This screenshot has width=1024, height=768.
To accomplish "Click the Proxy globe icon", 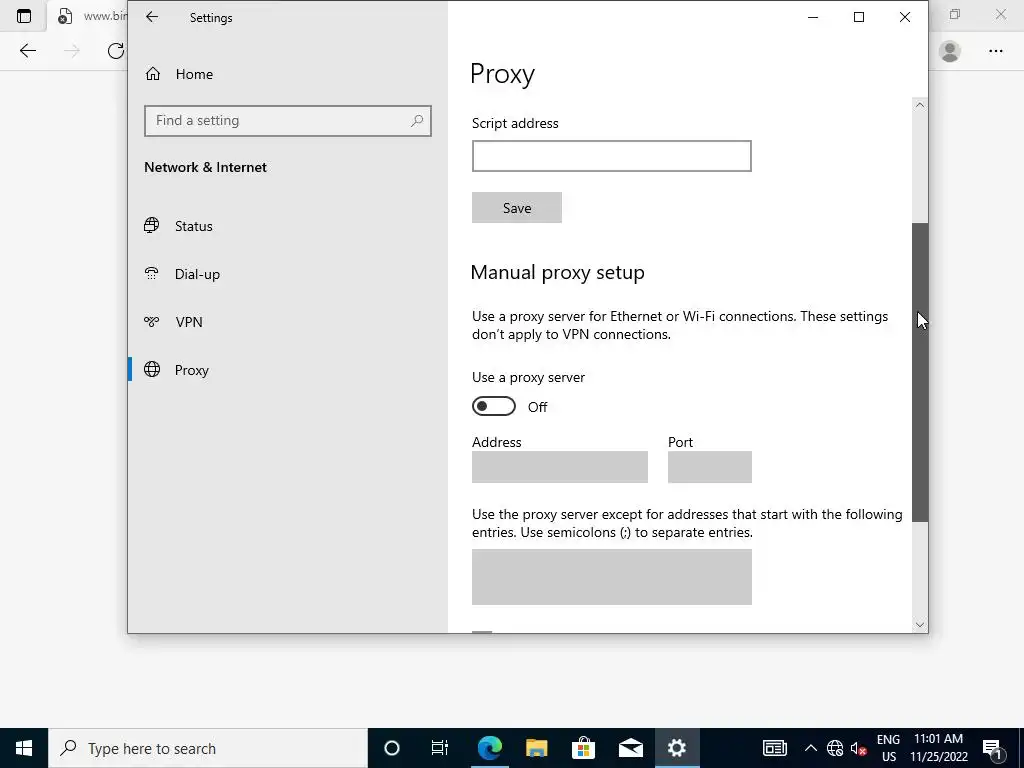I will pyautogui.click(x=152, y=370).
